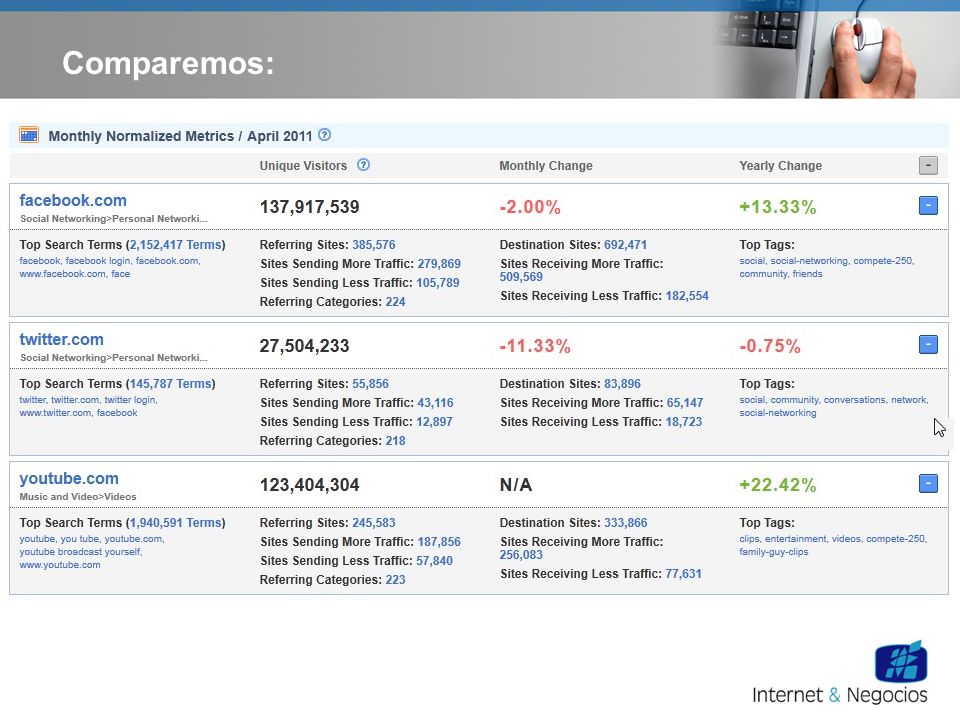960x720 pixels.
Task: Open facebook Referring Categories value 224
Action: click(396, 302)
